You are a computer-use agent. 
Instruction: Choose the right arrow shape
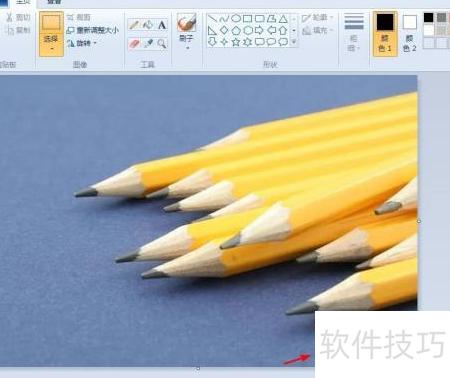(259, 30)
